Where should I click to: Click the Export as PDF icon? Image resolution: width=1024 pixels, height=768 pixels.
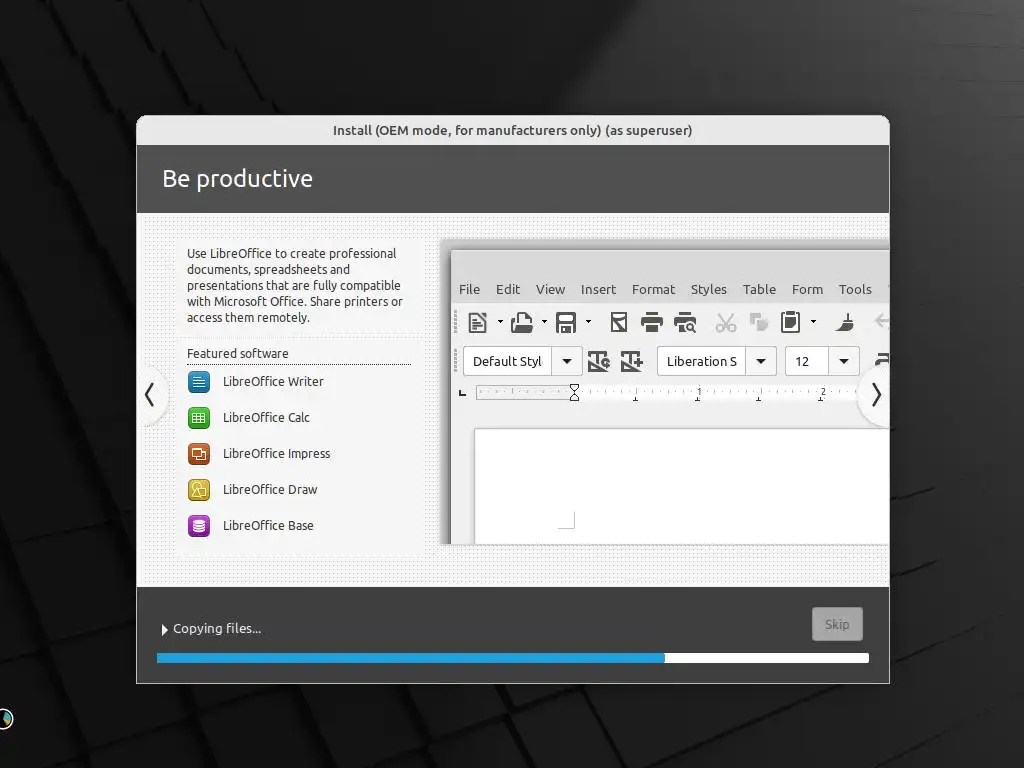618,322
